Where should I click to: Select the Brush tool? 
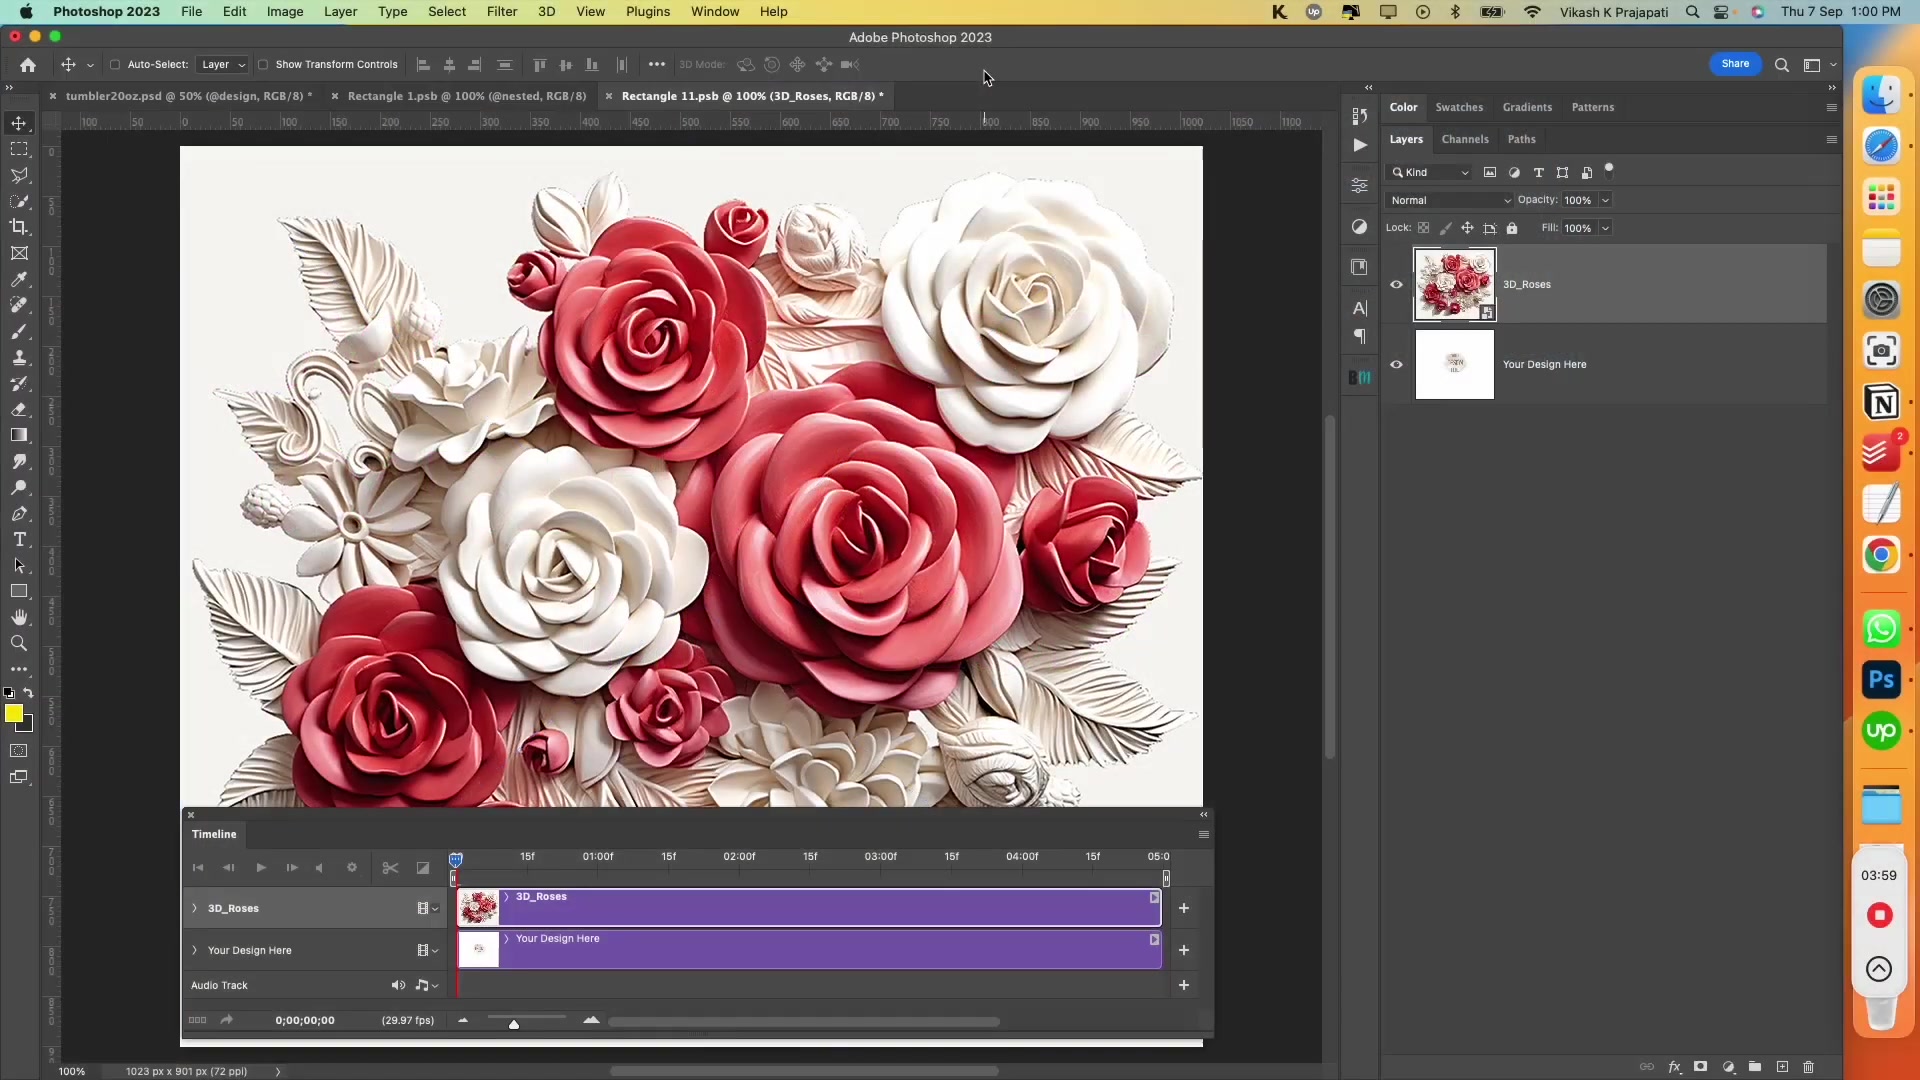[19, 331]
